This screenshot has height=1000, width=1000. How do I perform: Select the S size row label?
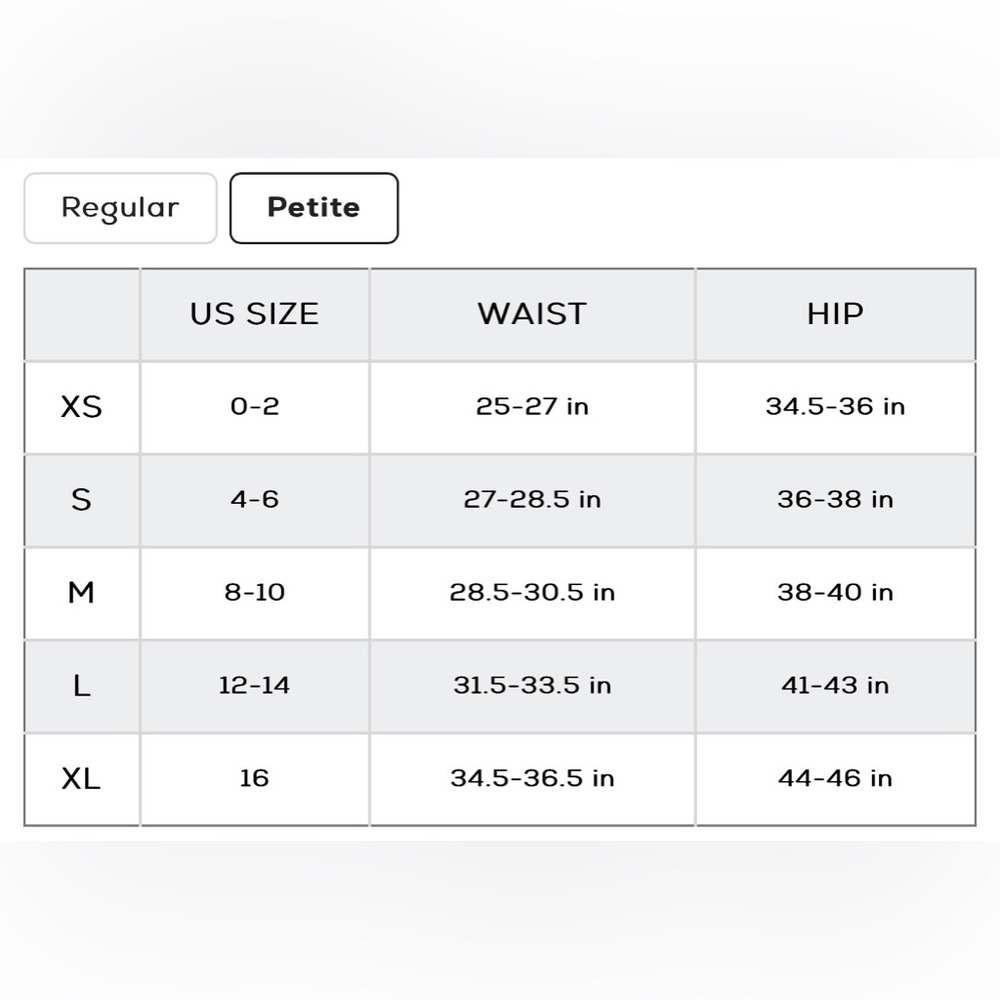(82, 500)
